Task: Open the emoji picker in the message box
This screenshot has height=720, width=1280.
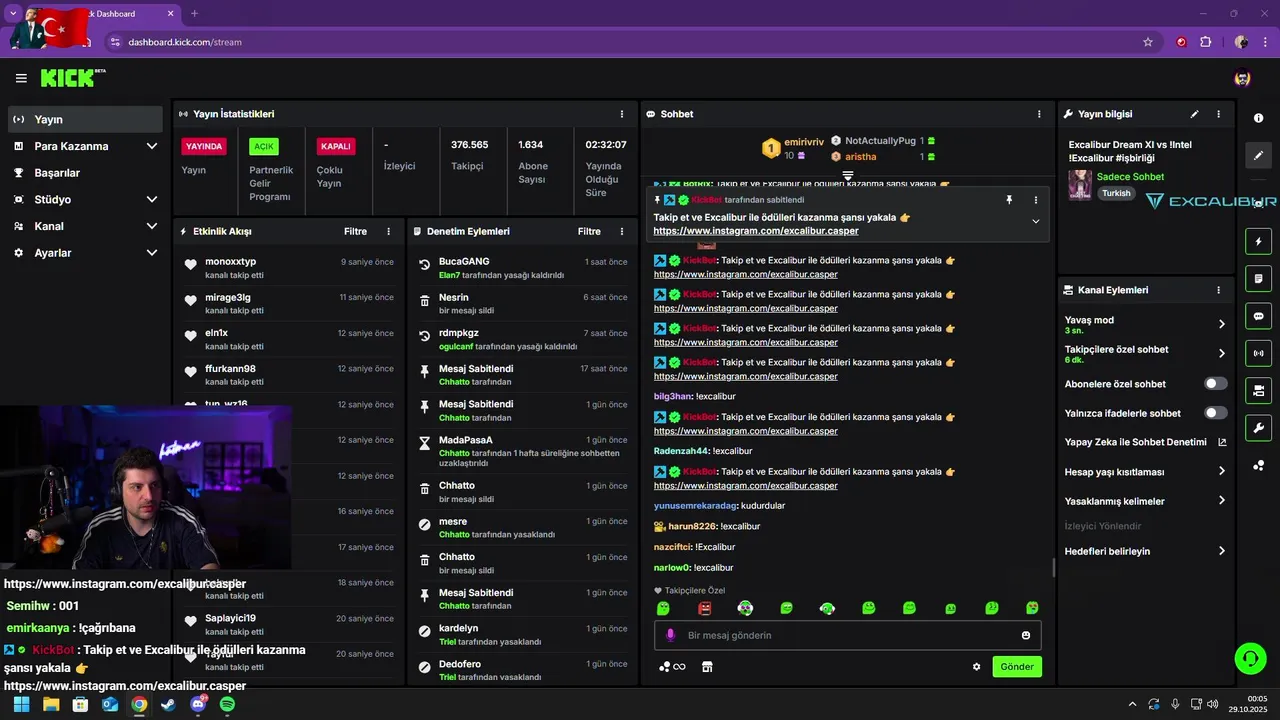Action: pyautogui.click(x=1026, y=635)
